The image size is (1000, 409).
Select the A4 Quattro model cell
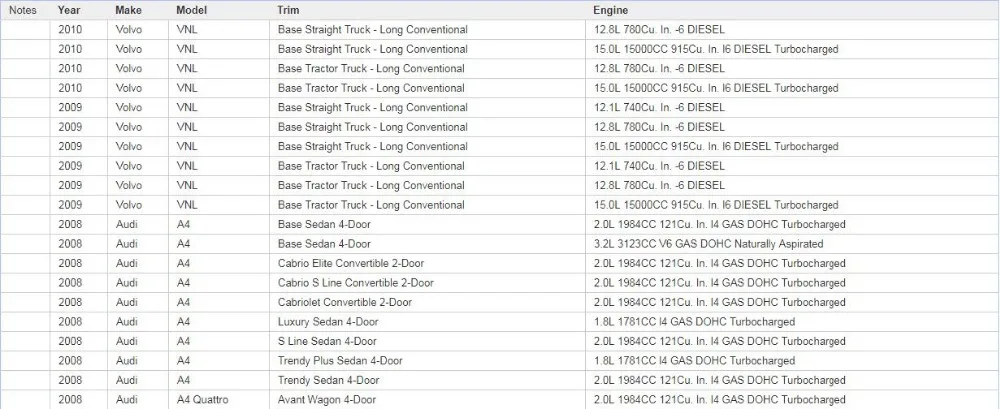pos(219,399)
